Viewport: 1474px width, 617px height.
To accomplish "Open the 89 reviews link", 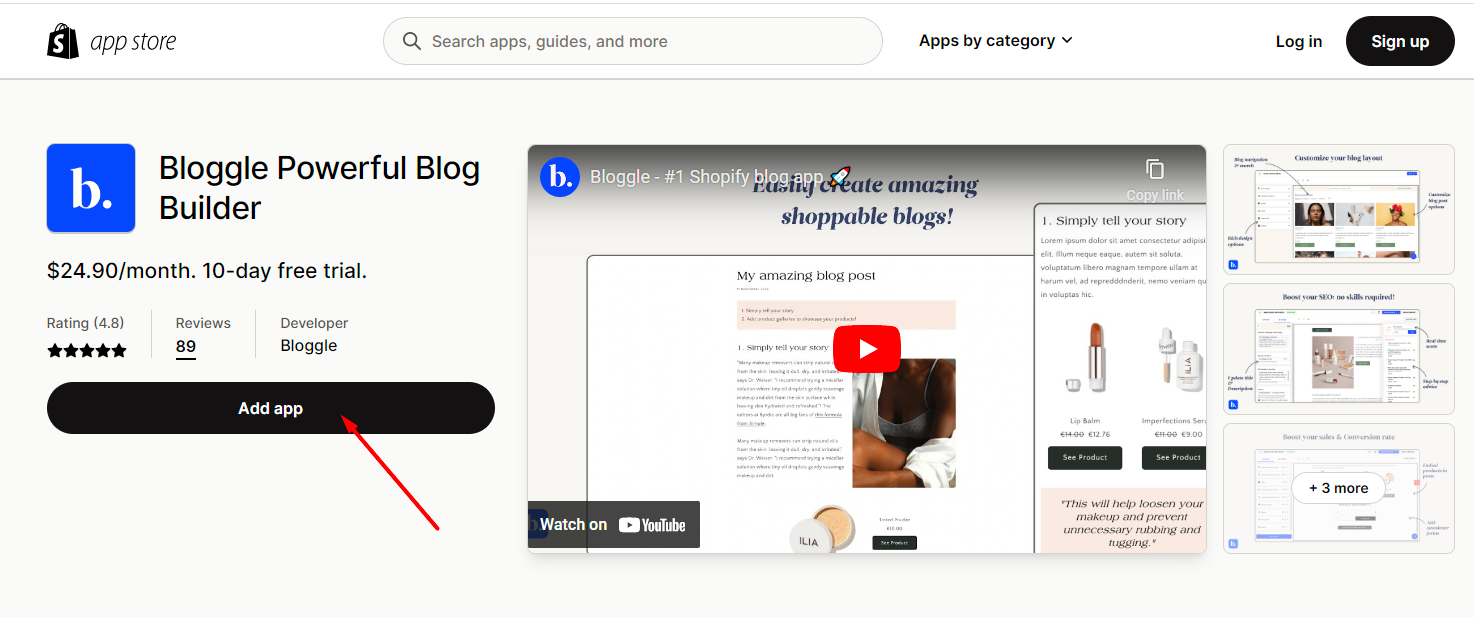I will coord(185,346).
